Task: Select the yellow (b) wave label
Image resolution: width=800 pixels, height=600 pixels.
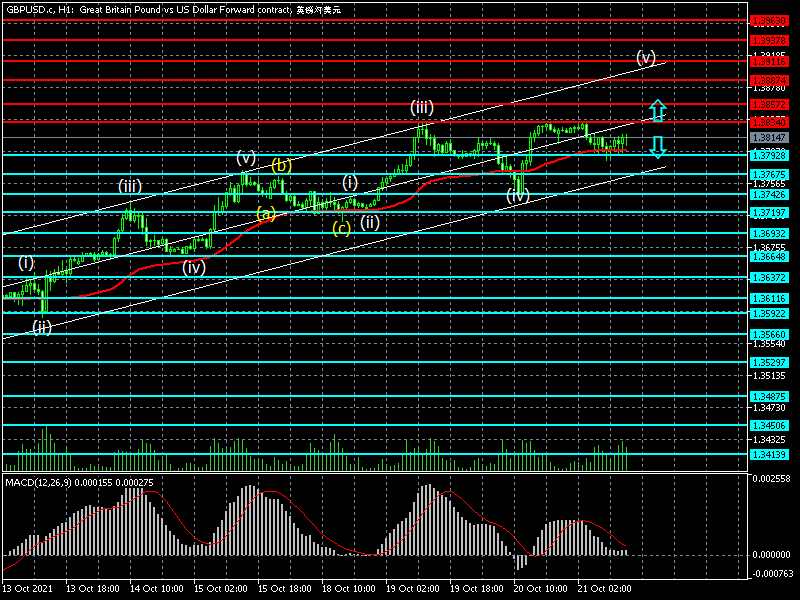Action: pyautogui.click(x=281, y=165)
